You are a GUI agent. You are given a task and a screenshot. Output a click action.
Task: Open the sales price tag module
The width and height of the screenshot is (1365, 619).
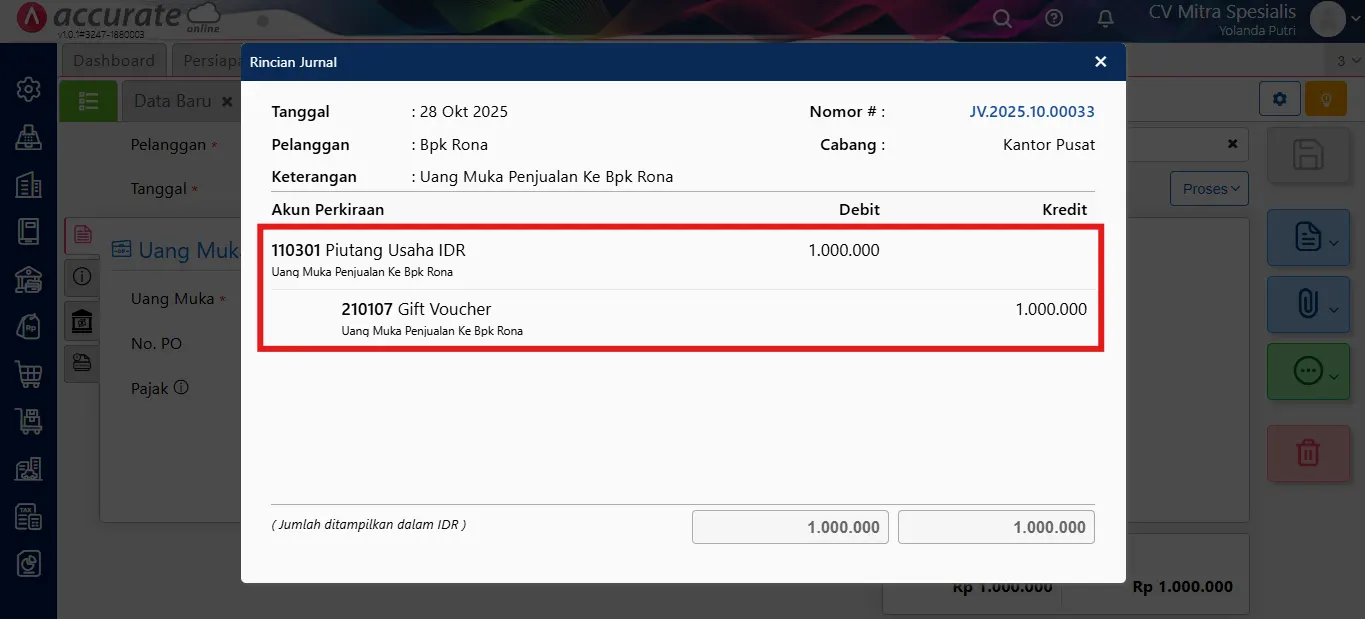tap(28, 326)
